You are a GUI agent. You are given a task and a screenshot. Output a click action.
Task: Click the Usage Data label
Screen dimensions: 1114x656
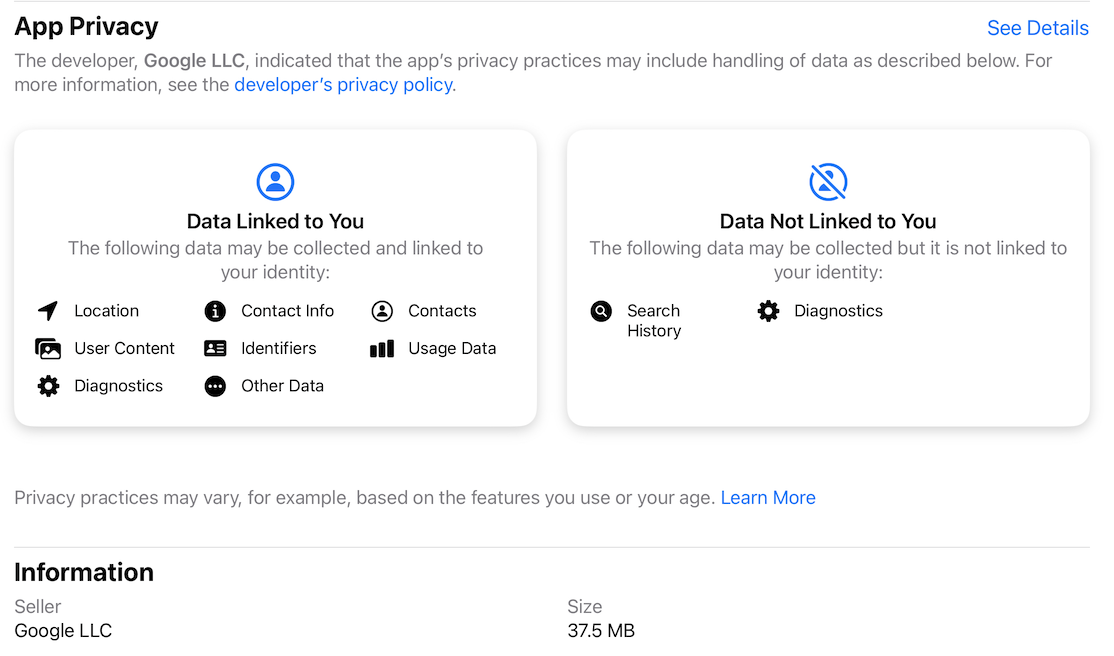pyautogui.click(x=452, y=348)
